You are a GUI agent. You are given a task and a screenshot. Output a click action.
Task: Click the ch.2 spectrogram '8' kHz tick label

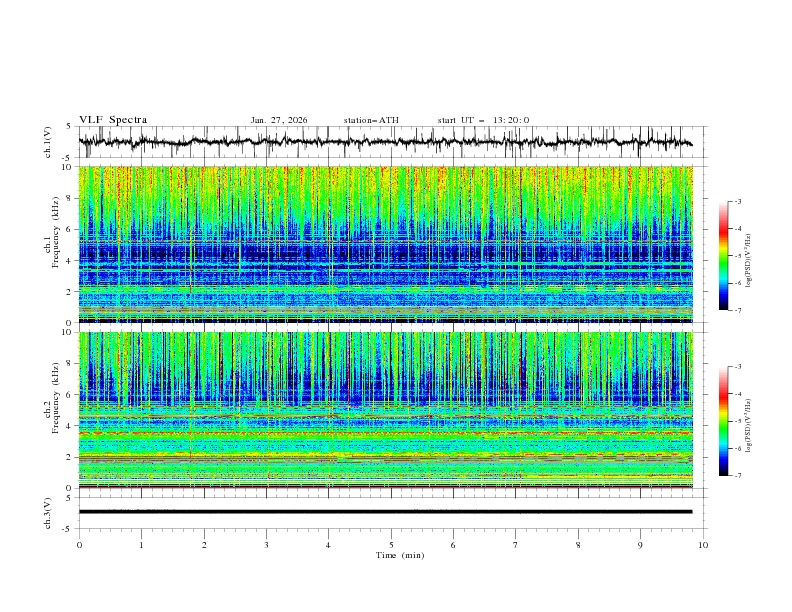pos(70,364)
